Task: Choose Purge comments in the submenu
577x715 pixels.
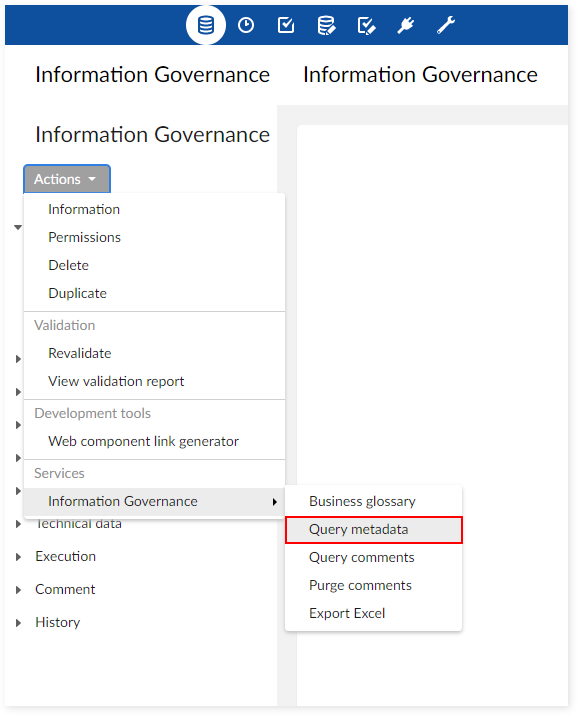Action: (374, 585)
